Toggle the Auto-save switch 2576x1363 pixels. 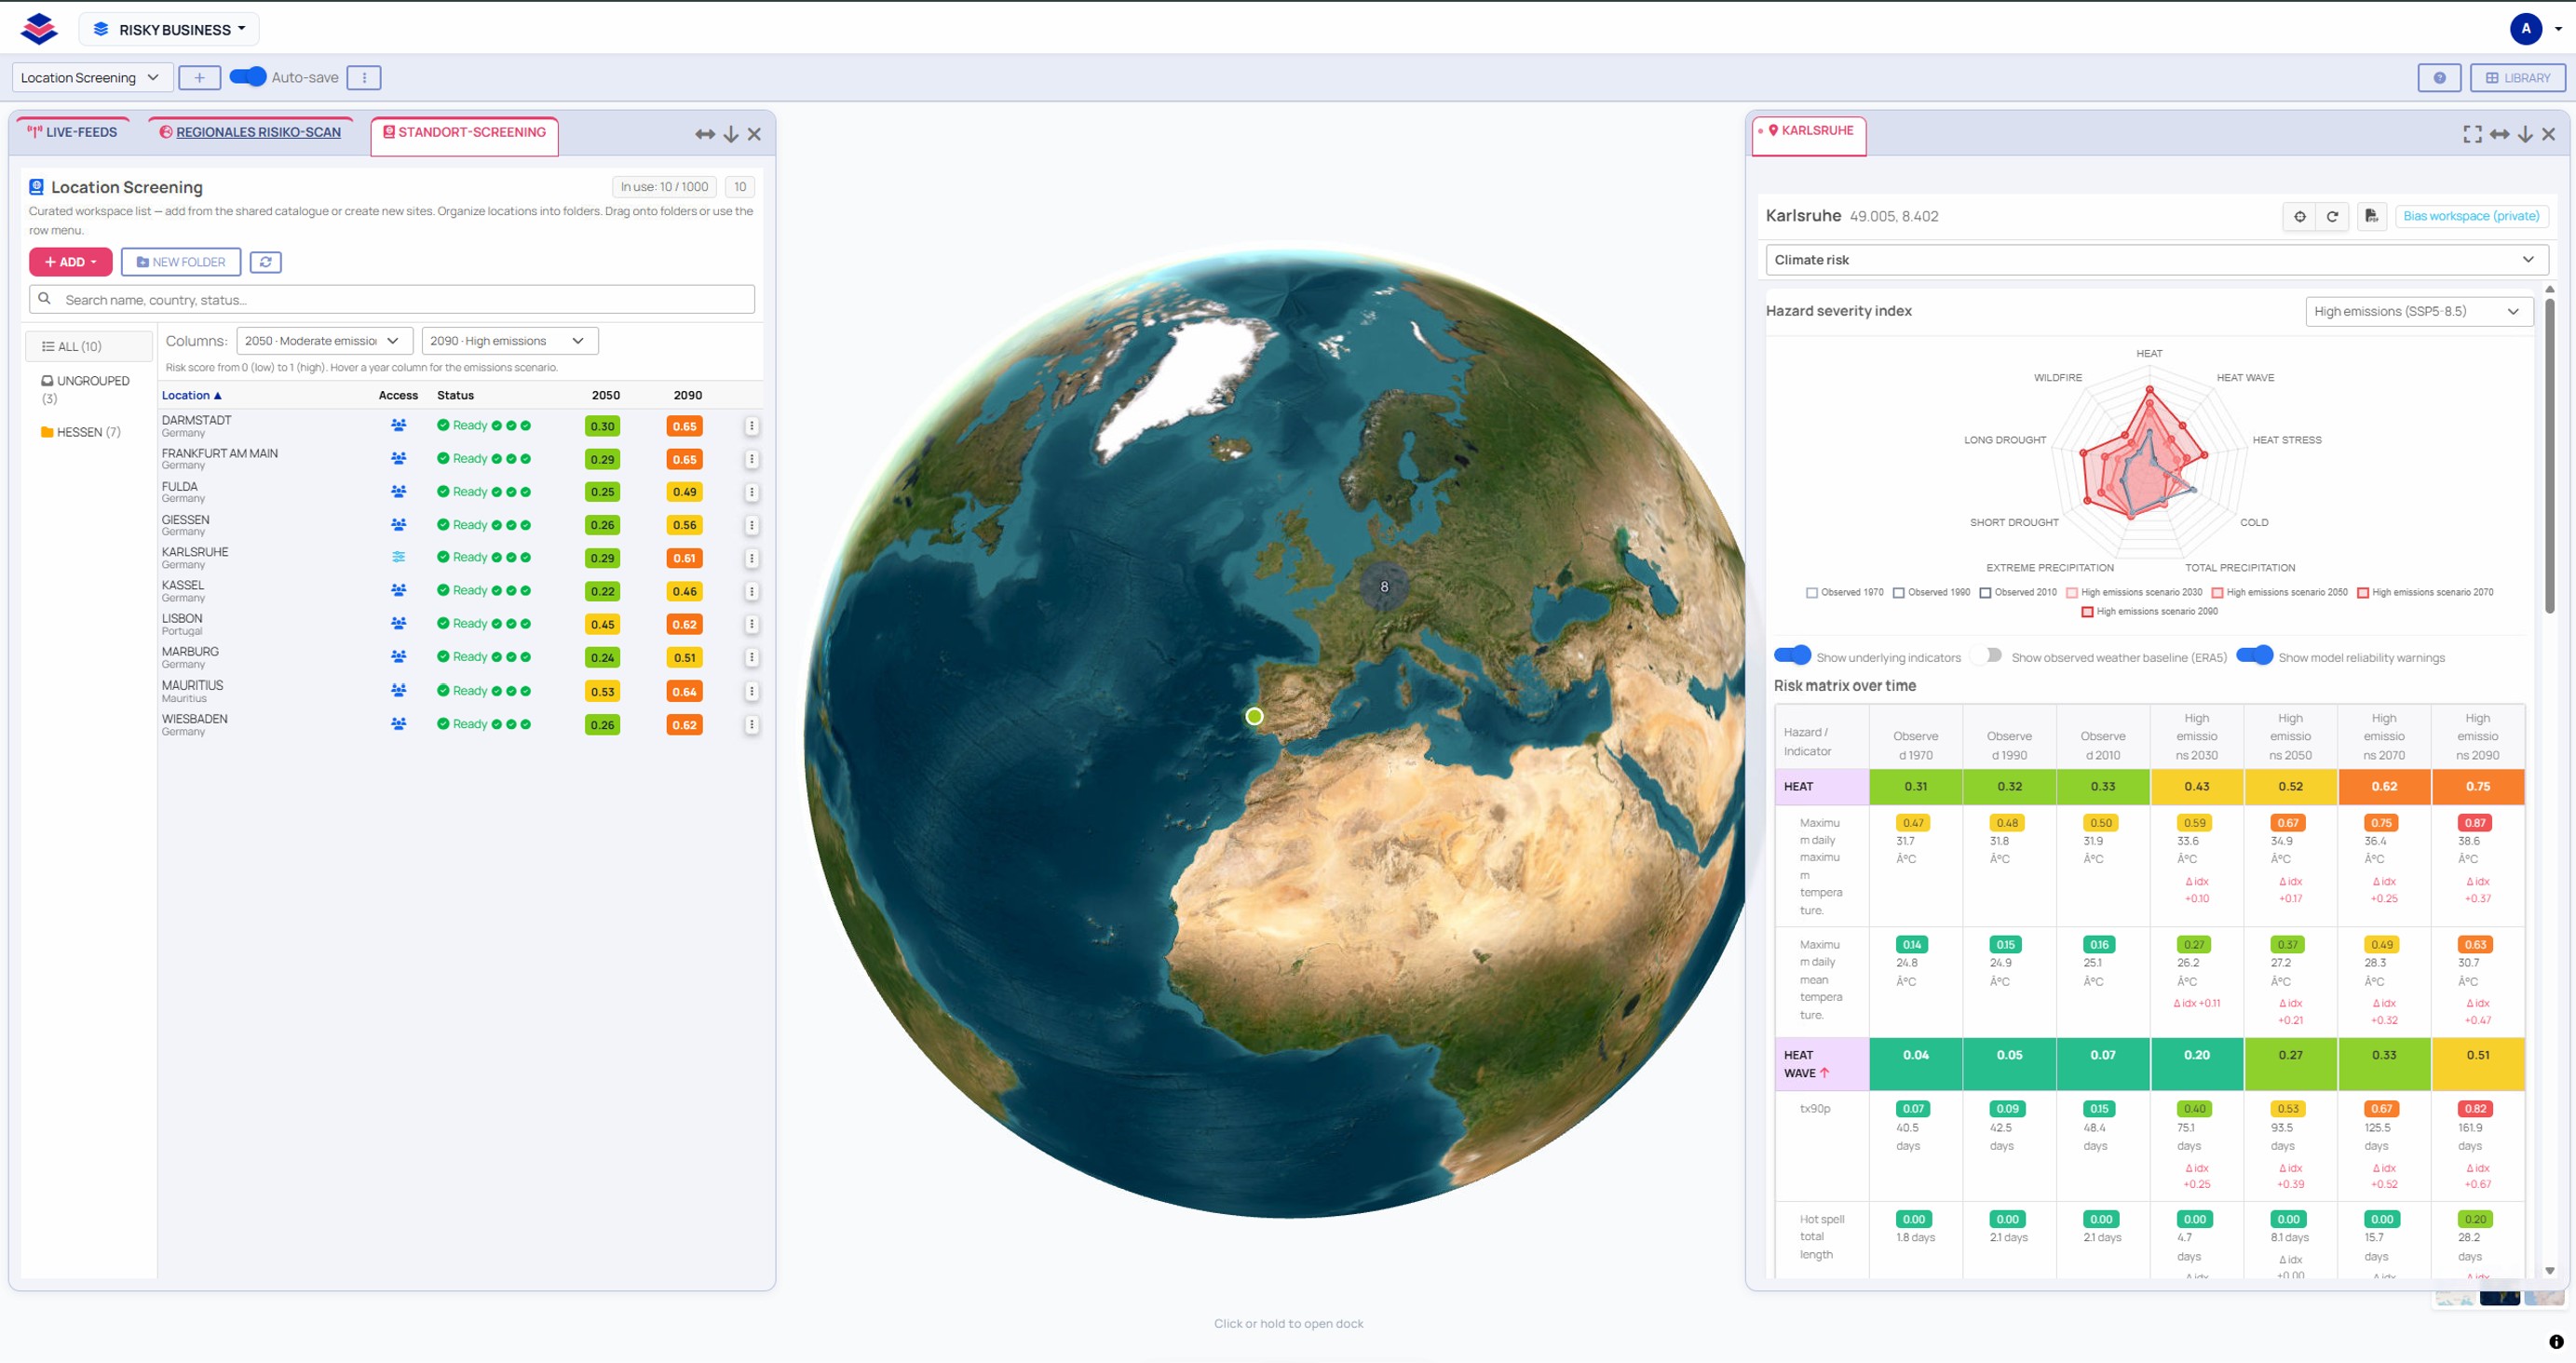tap(248, 77)
